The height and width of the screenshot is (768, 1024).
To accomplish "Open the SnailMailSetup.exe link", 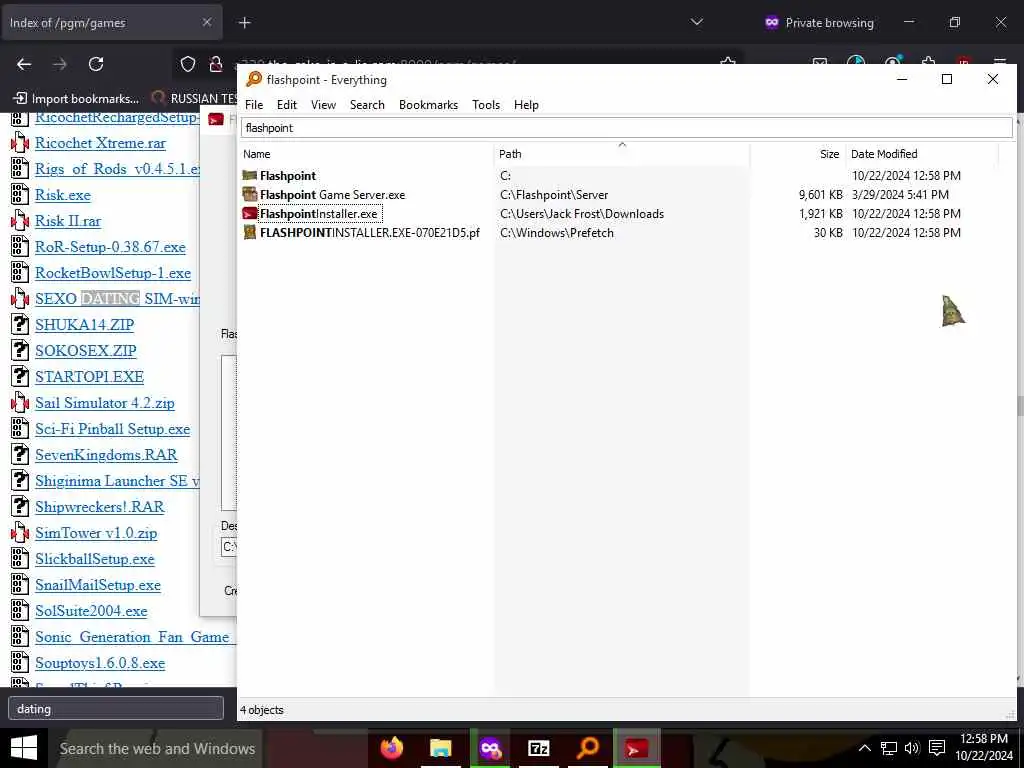I will 98,585.
